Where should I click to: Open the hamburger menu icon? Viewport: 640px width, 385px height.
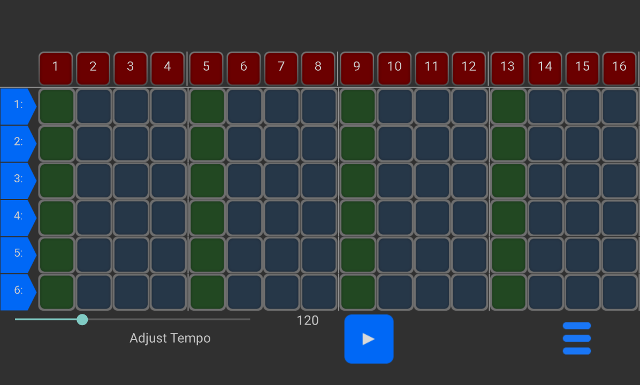click(577, 338)
